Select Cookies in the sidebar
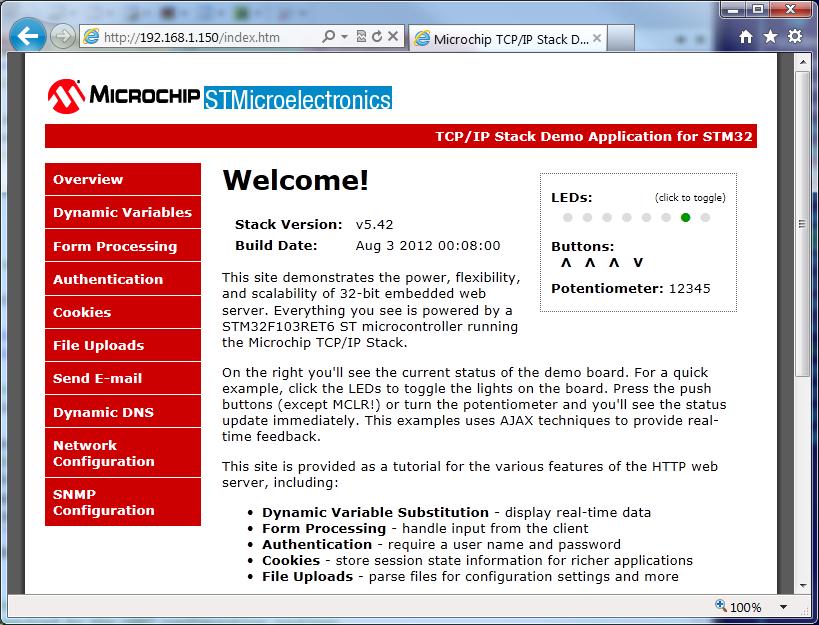This screenshot has width=819, height=625. tap(123, 312)
